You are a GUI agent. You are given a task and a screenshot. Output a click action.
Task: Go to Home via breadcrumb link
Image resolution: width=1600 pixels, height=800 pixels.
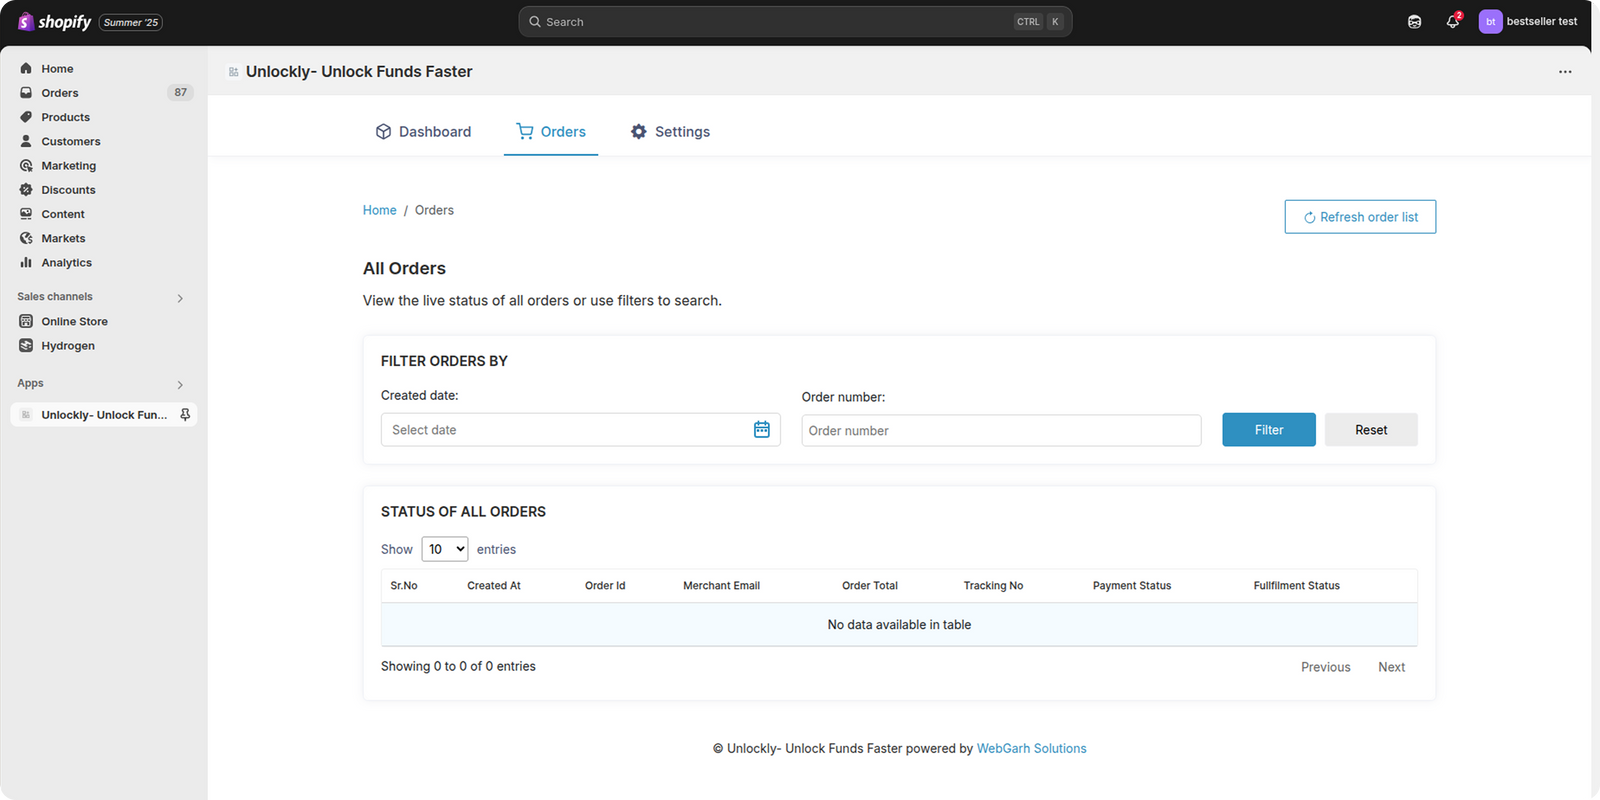pyautogui.click(x=379, y=210)
